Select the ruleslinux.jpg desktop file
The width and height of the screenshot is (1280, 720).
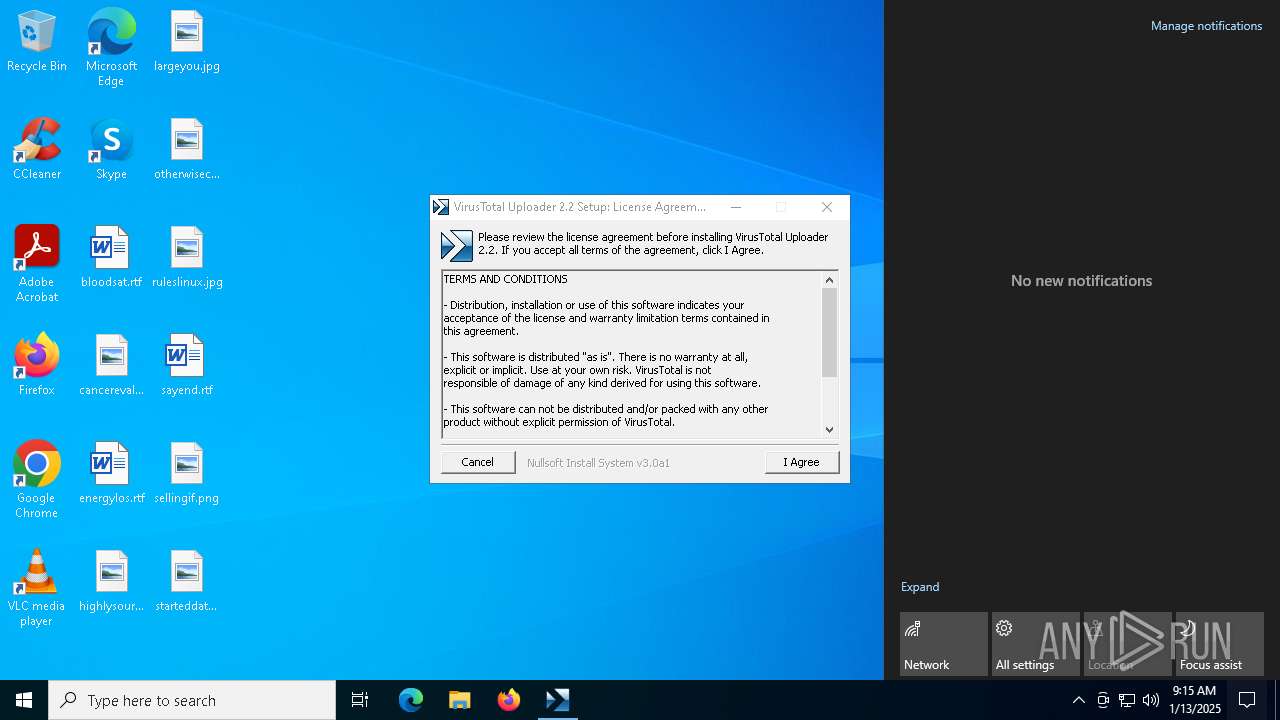(x=187, y=257)
